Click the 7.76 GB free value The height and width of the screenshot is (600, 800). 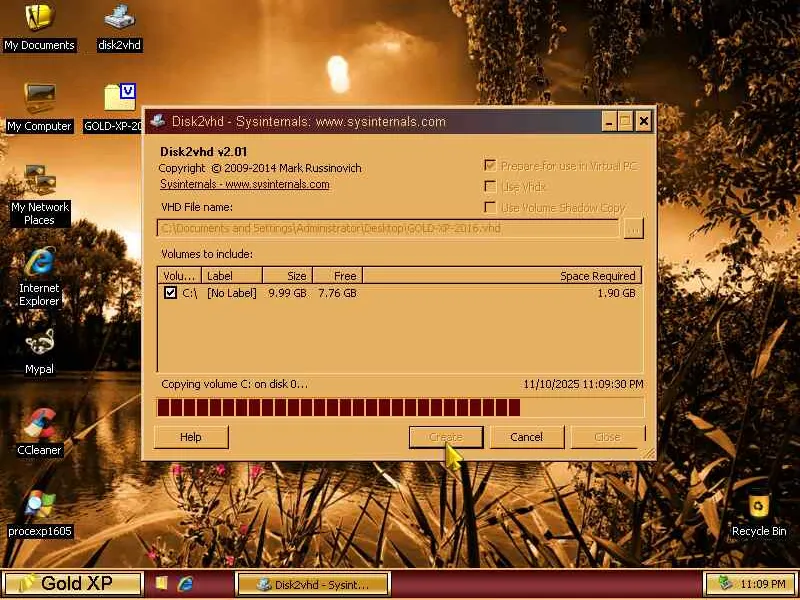(337, 293)
